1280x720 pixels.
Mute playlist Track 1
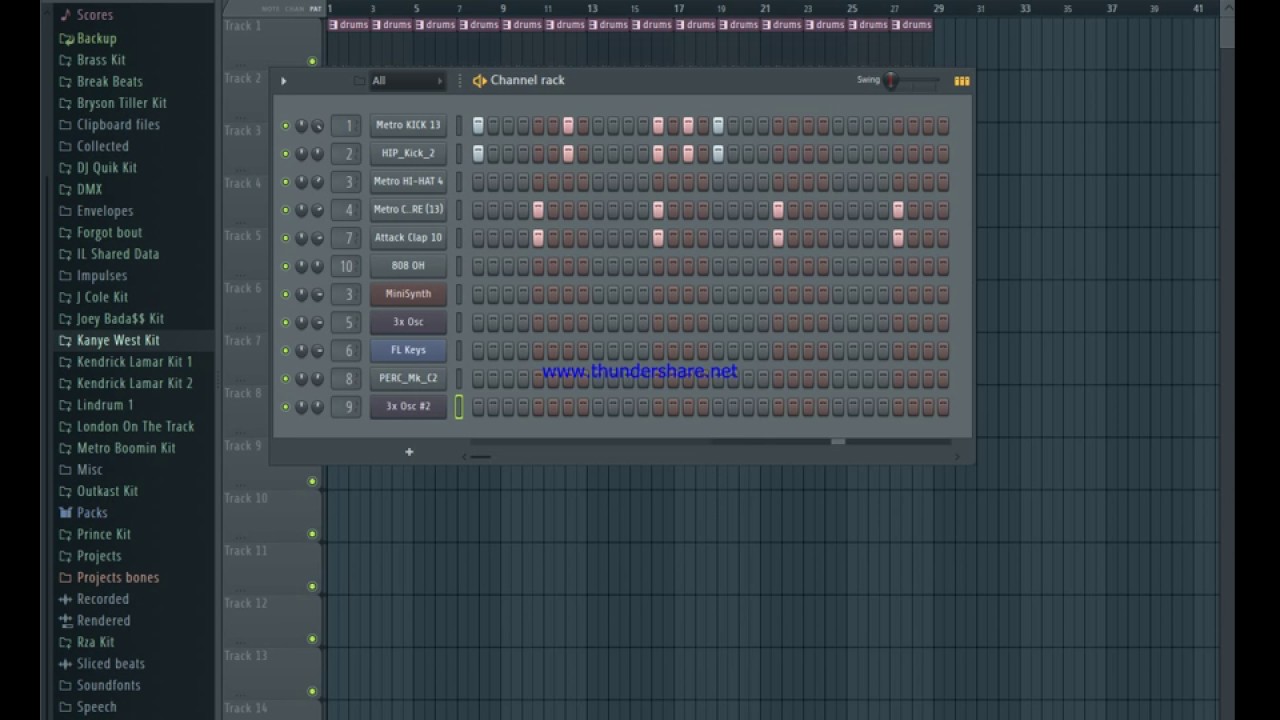pyautogui.click(x=312, y=62)
